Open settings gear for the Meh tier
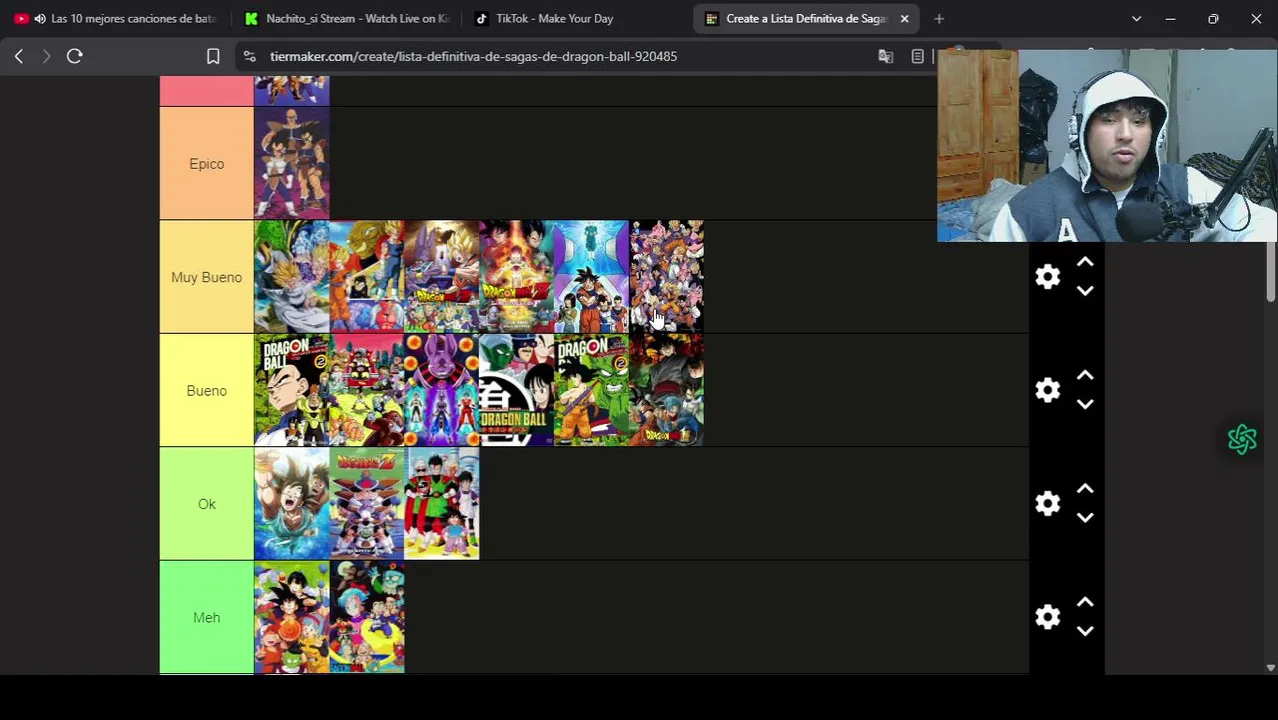The height and width of the screenshot is (720, 1278). tap(1047, 617)
